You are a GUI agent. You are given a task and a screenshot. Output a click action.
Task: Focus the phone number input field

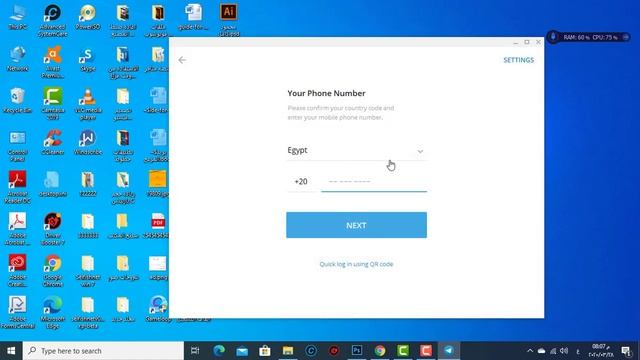coord(374,181)
